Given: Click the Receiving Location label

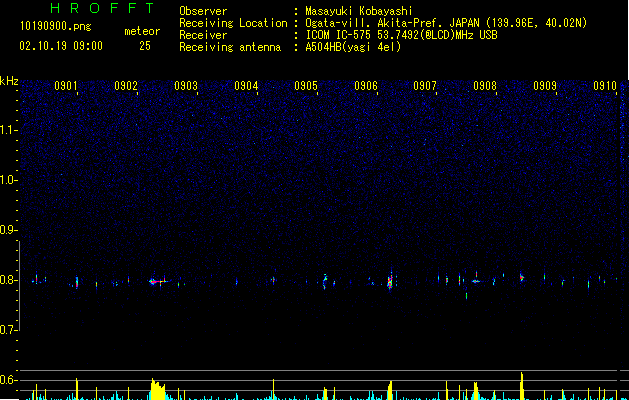Looking at the screenshot, I should [233, 23].
